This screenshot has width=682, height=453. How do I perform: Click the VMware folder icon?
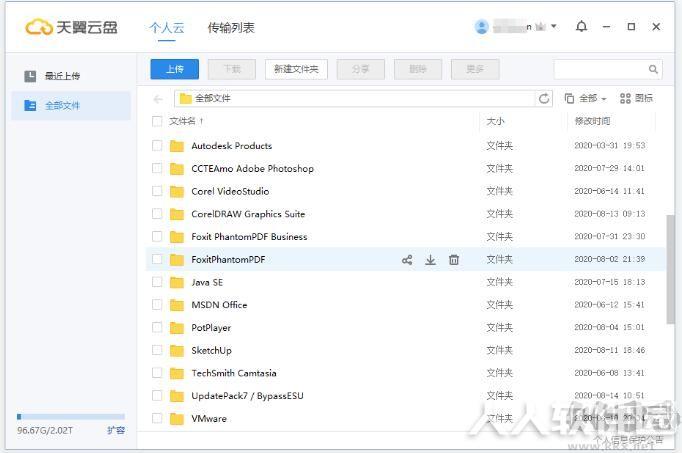177,419
